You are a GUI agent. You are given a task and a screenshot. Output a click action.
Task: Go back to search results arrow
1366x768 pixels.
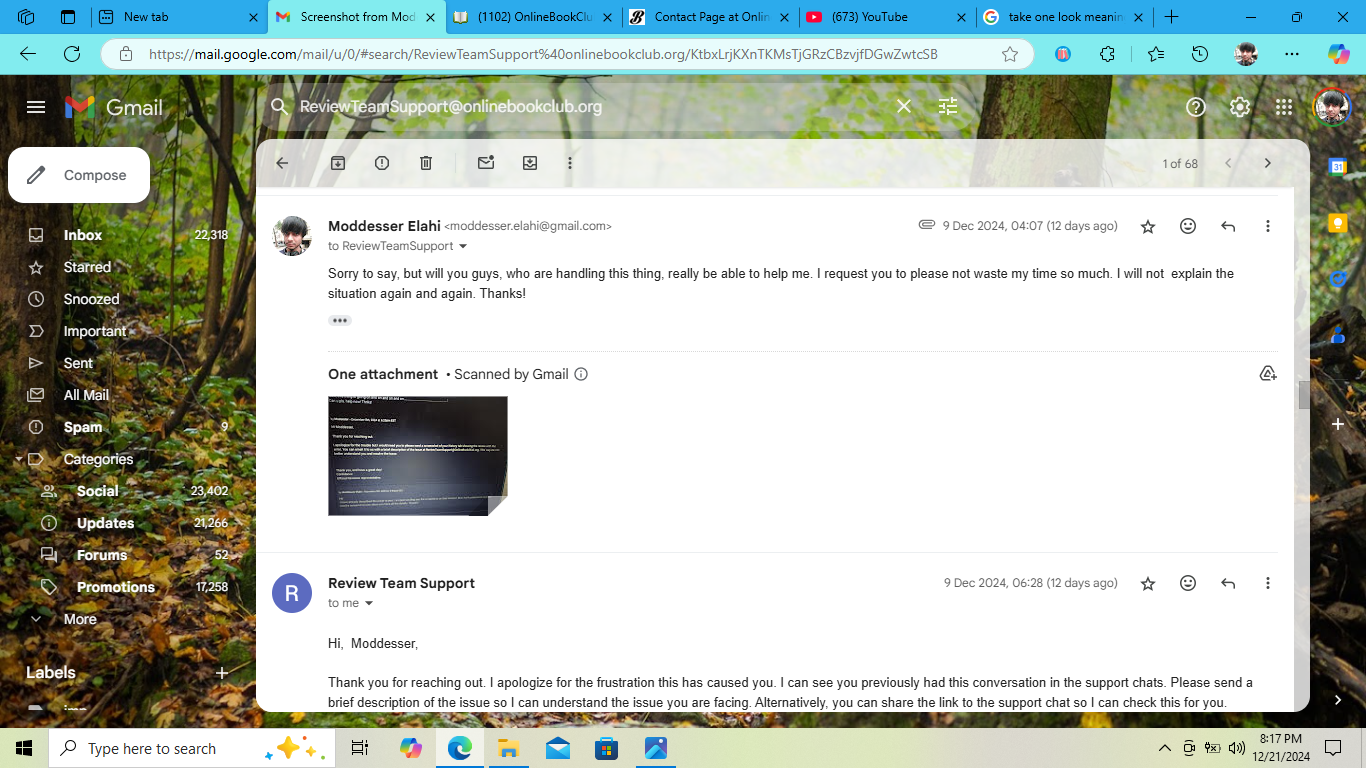pyautogui.click(x=282, y=163)
